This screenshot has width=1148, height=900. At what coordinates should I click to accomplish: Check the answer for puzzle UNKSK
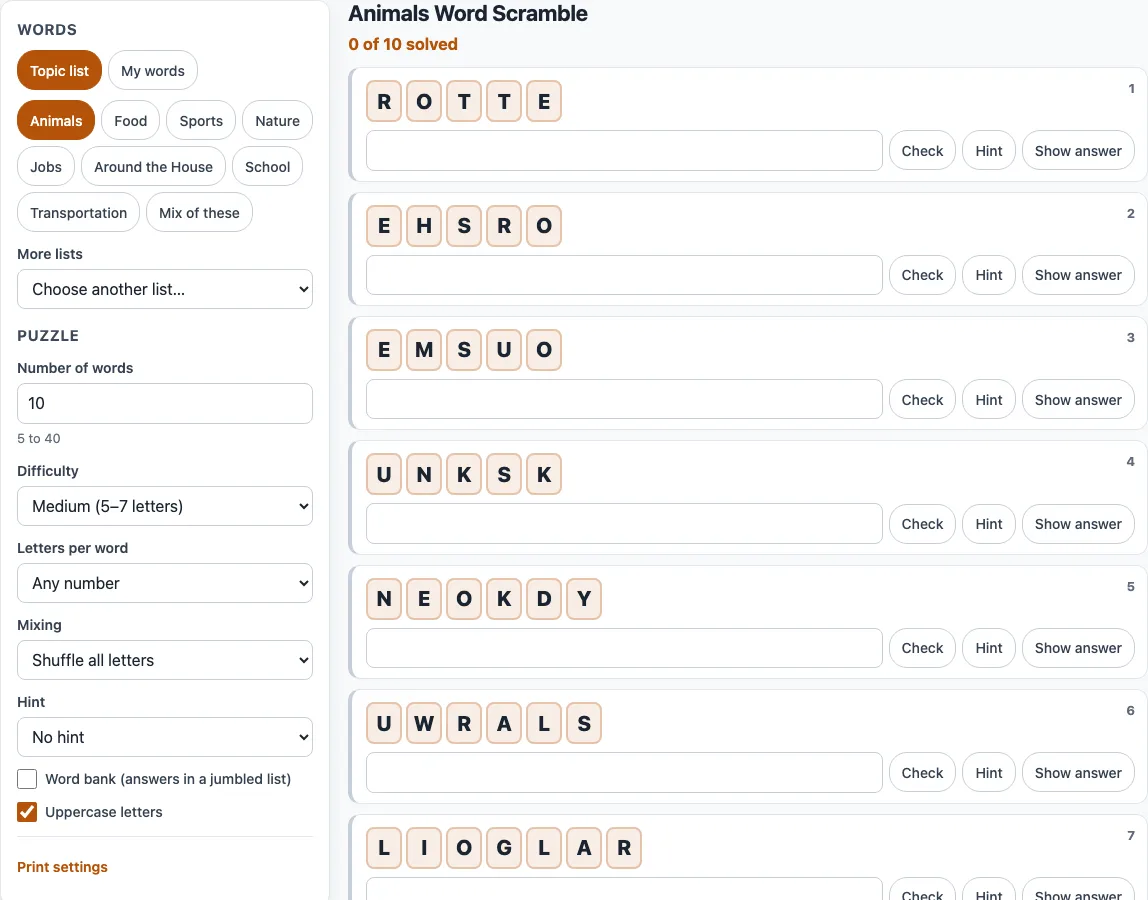922,524
